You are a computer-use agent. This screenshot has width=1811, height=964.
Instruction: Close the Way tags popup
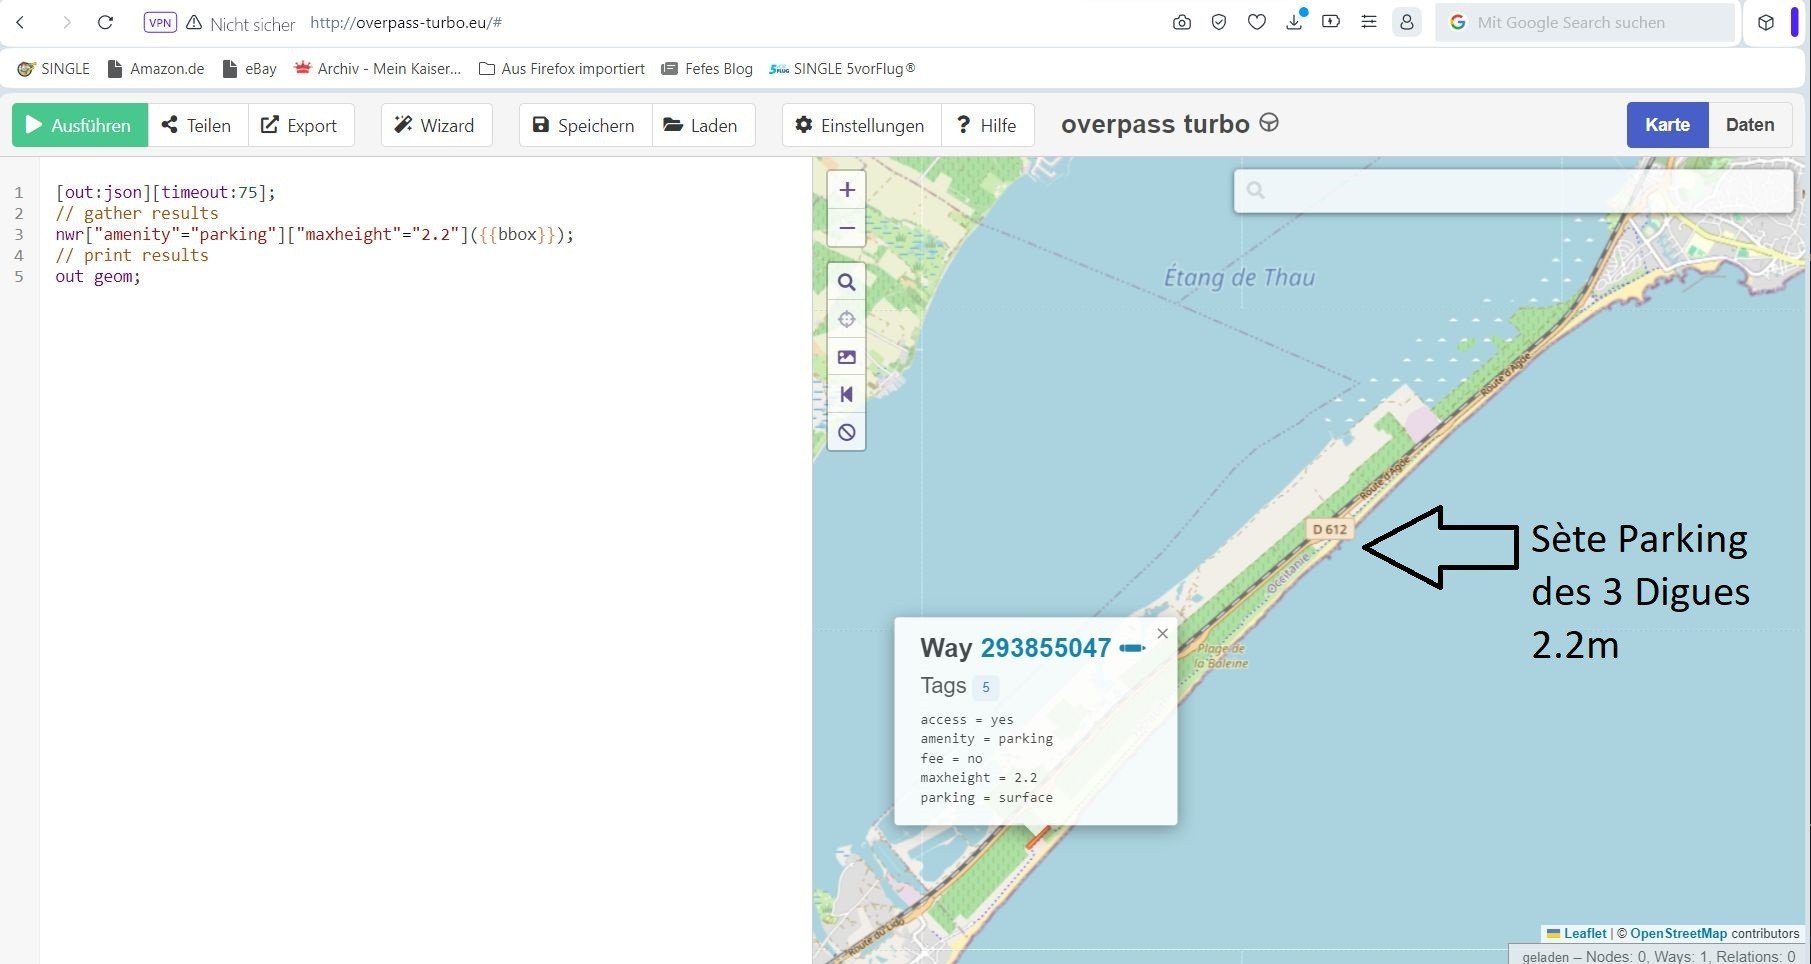pyautogui.click(x=1162, y=633)
